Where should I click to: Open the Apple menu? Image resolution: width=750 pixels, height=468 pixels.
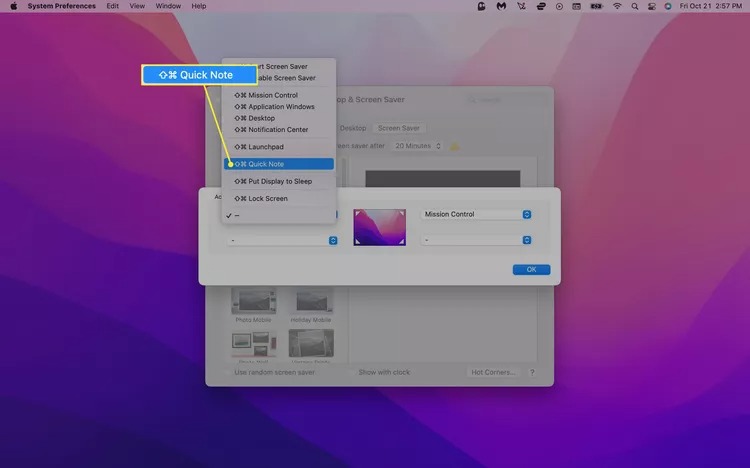point(13,6)
